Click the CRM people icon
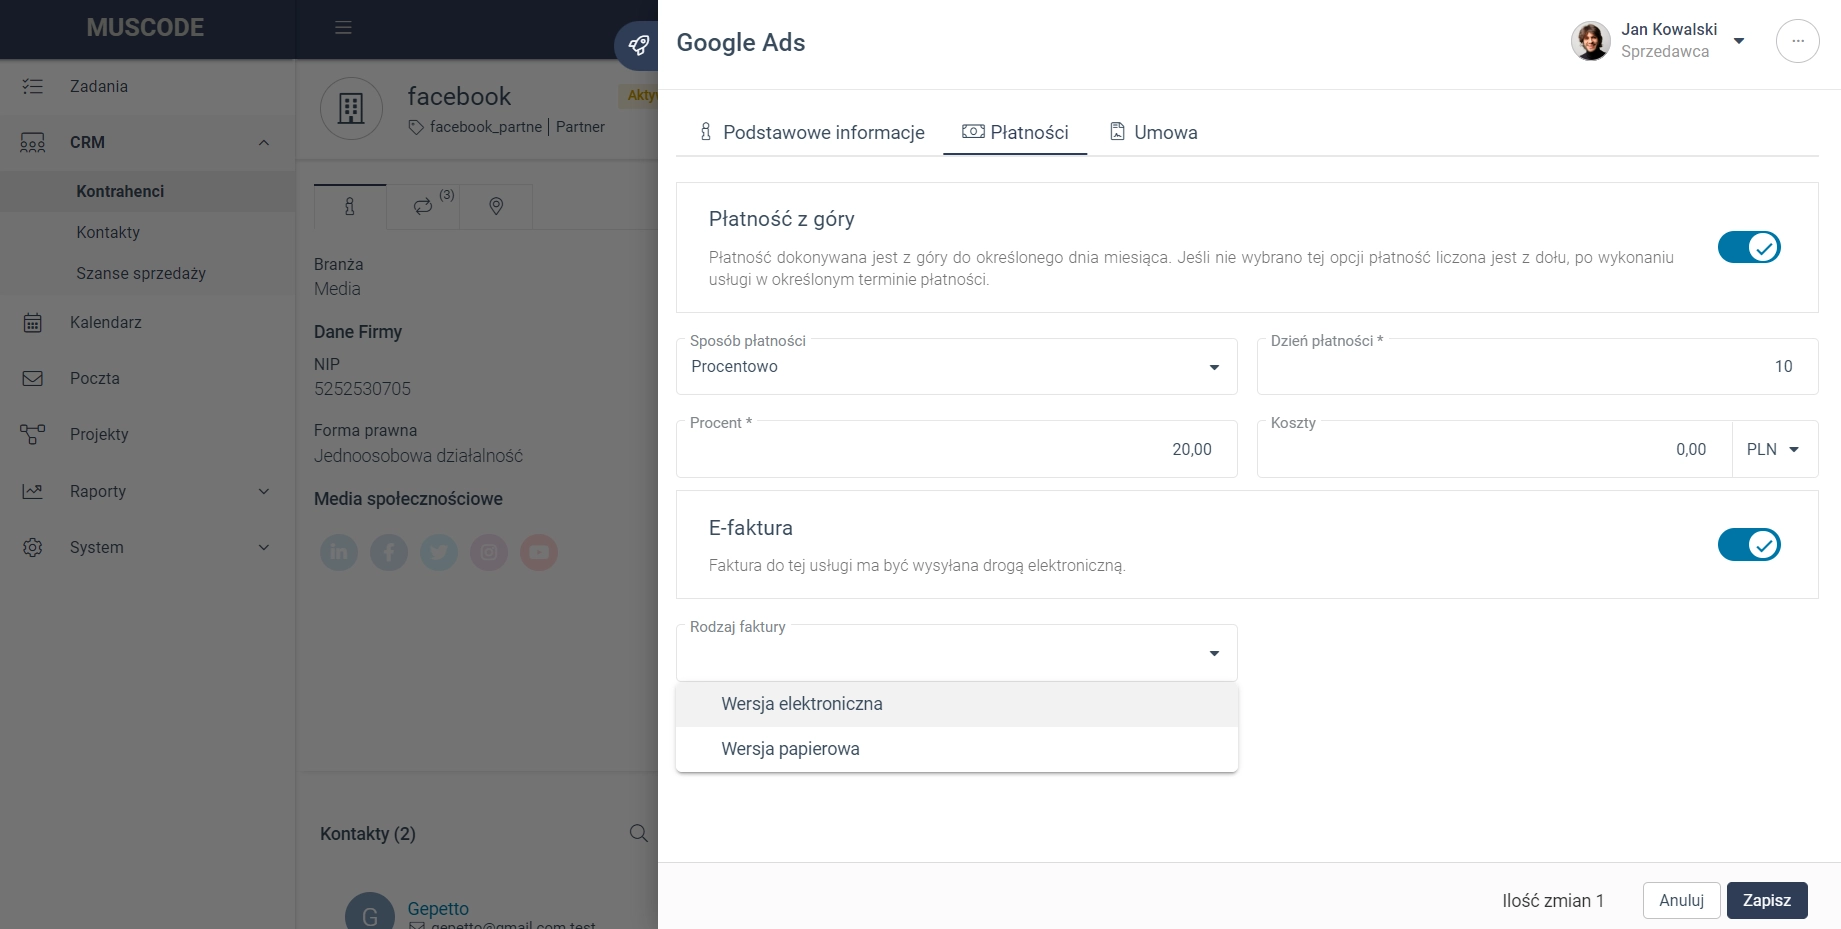Image resolution: width=1841 pixels, height=929 pixels. point(33,142)
